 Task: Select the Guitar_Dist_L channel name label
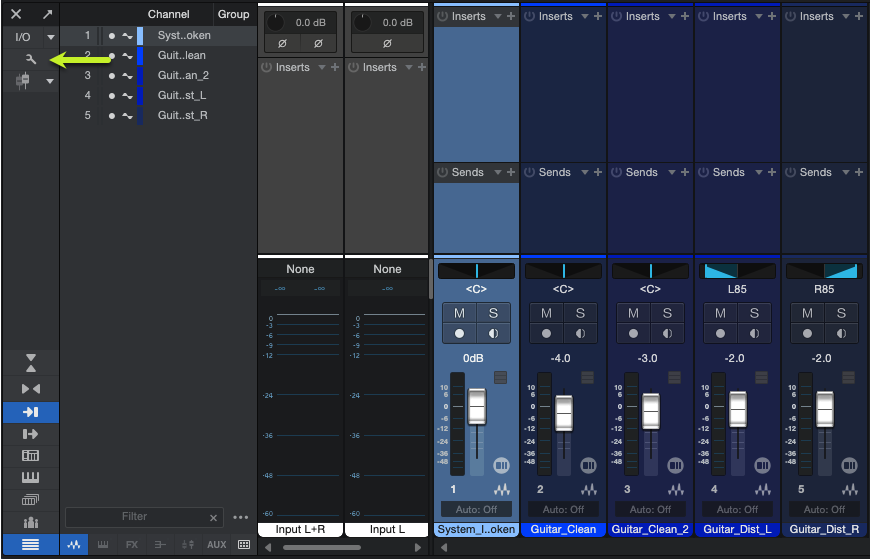737,530
